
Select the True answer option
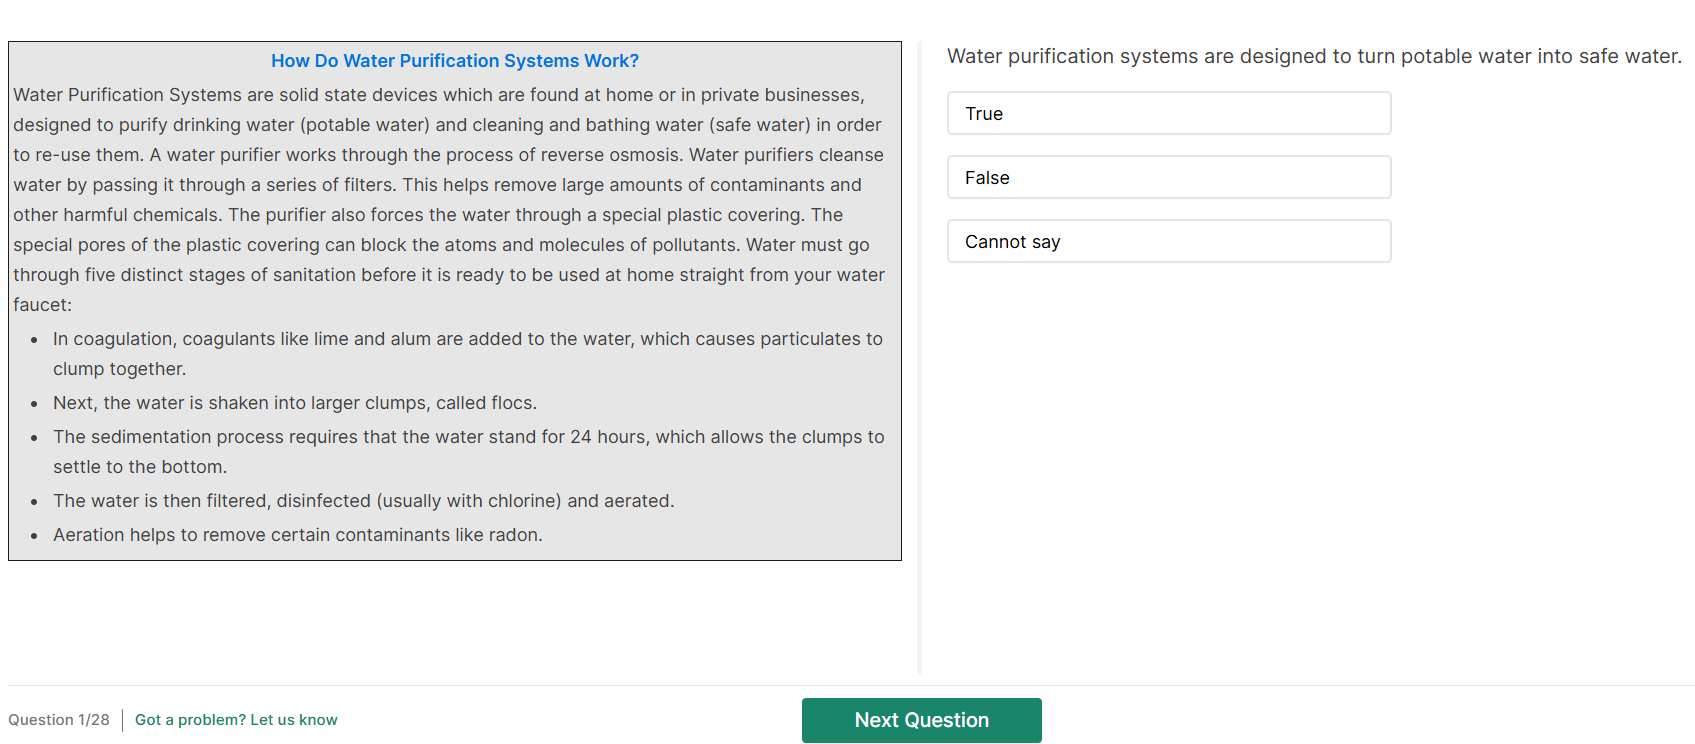point(1168,113)
